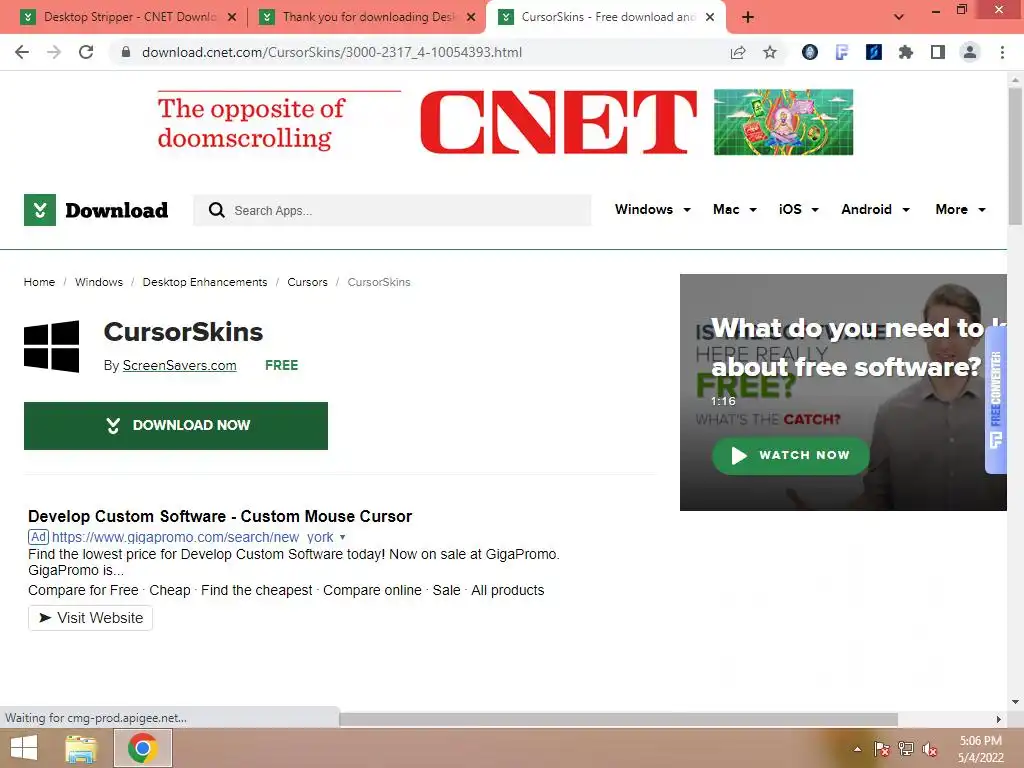The width and height of the screenshot is (1024, 768).
Task: Click the FREE price label
Action: coord(281,366)
